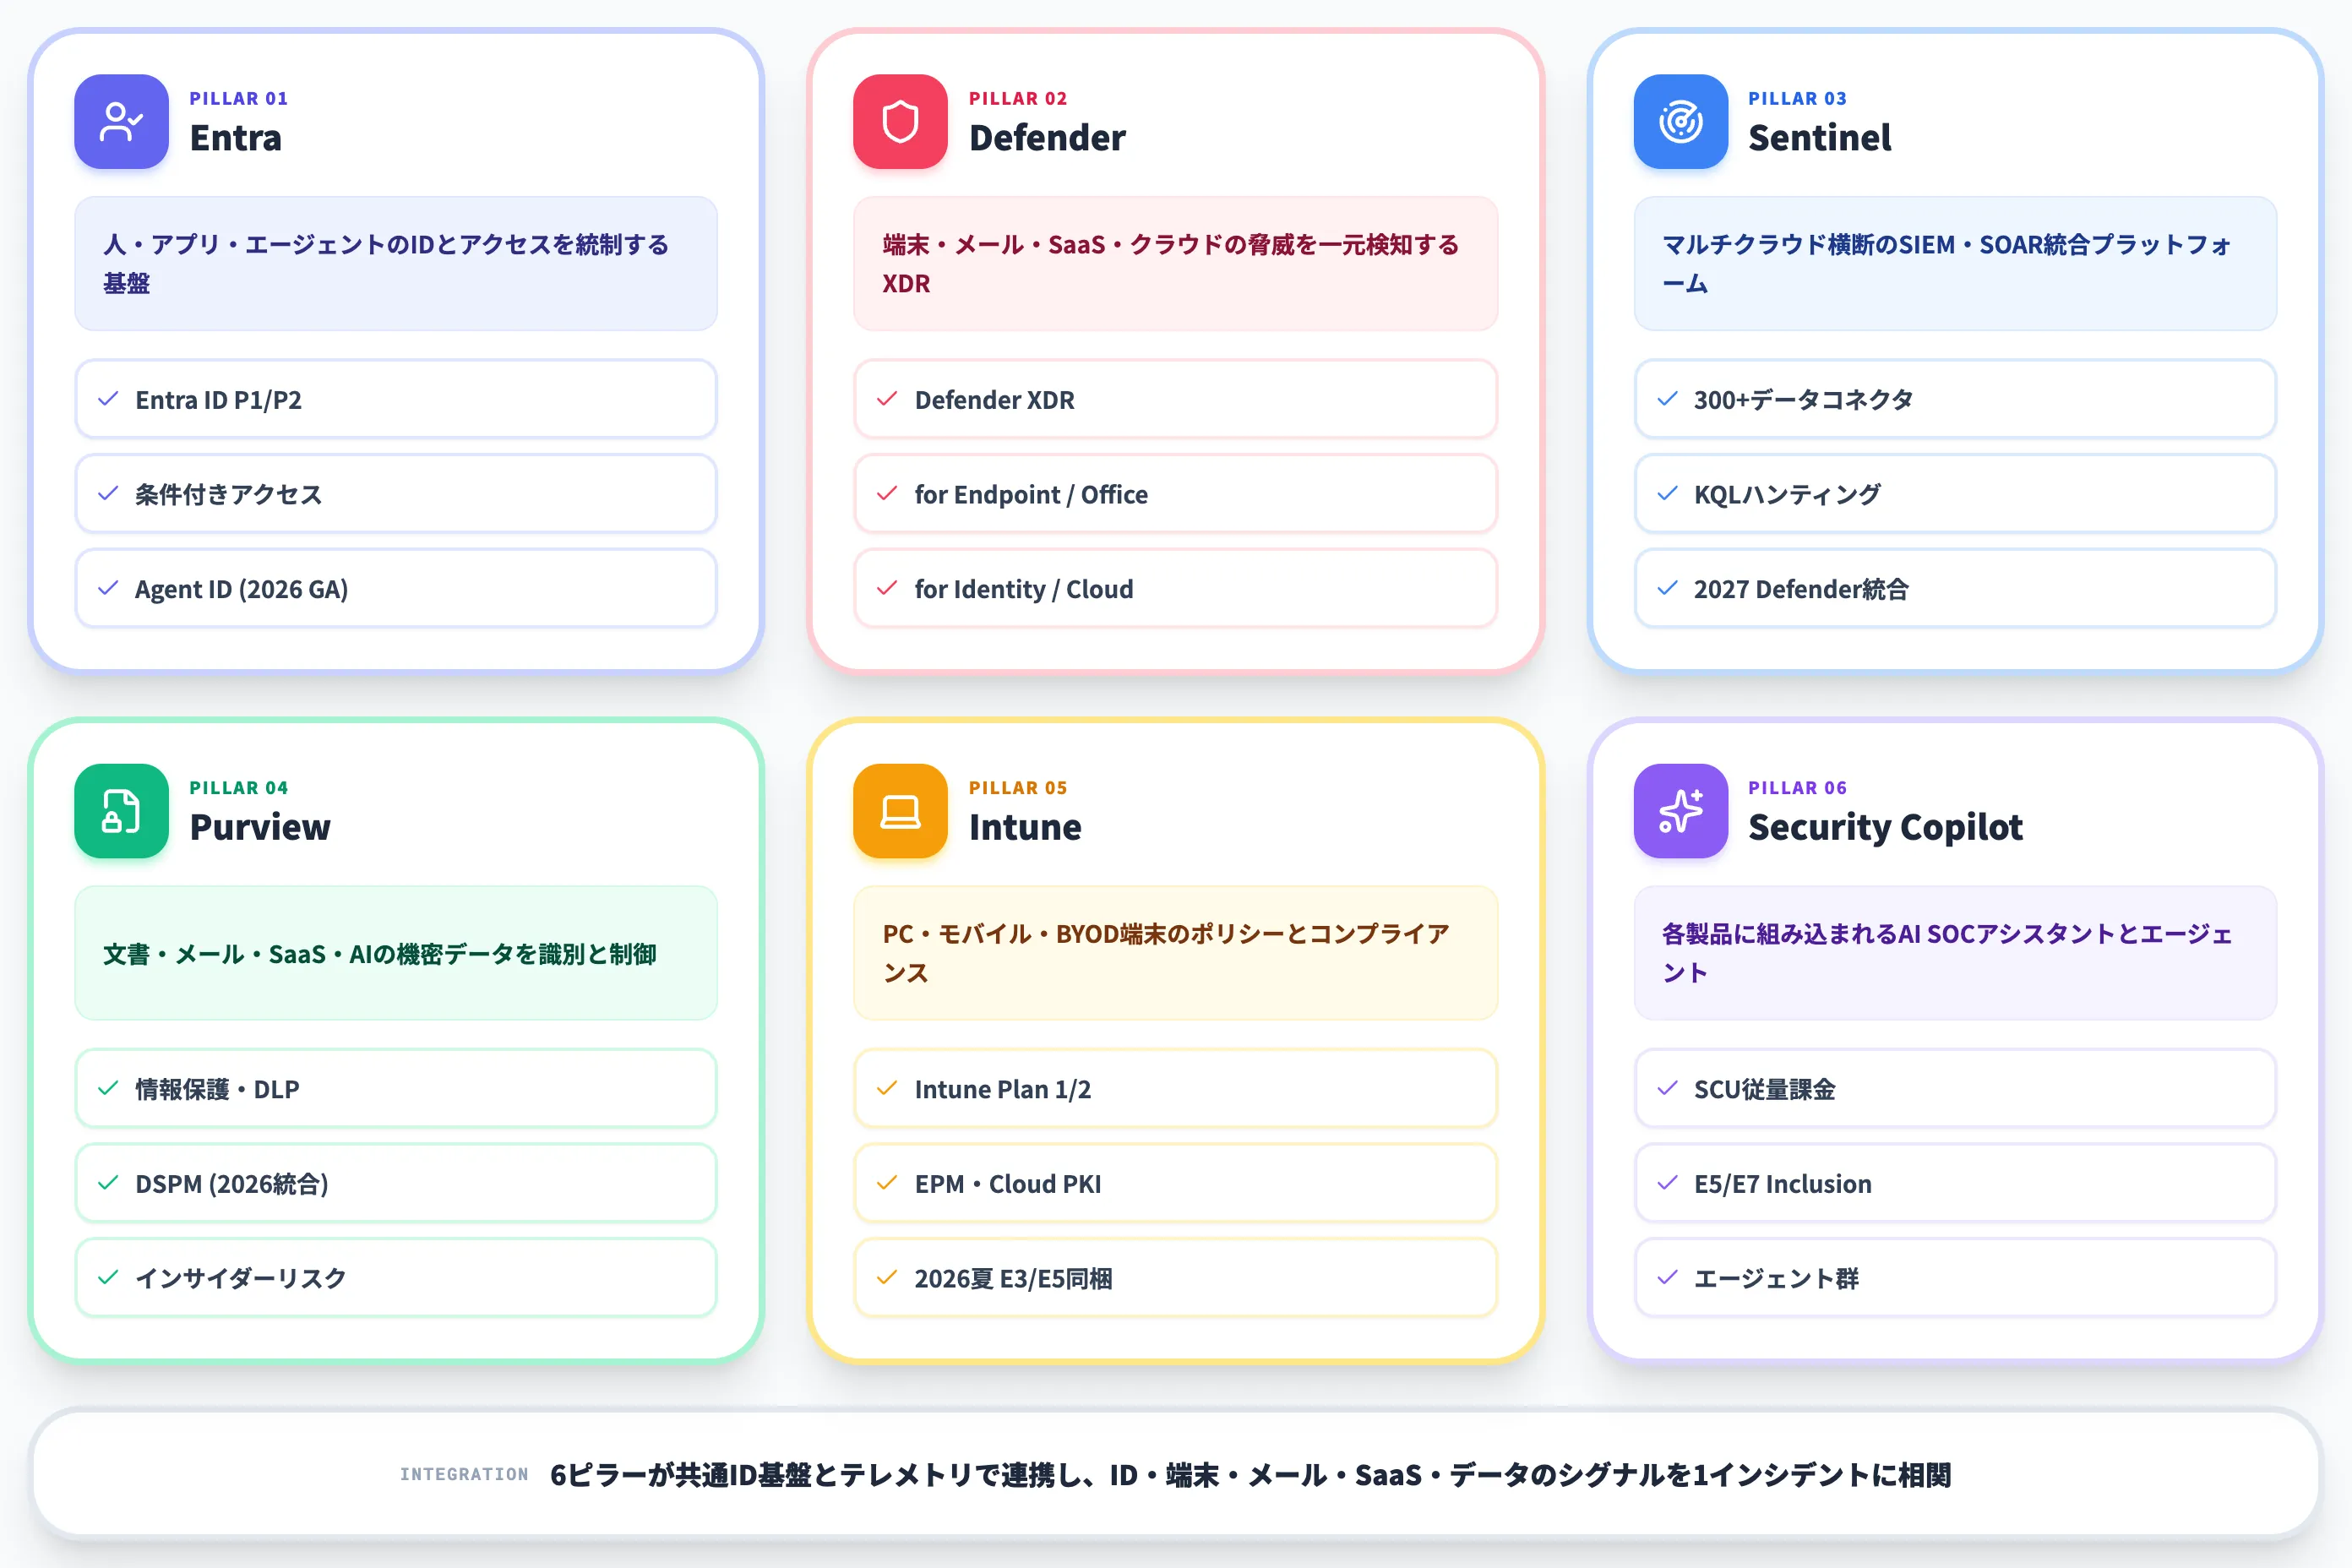Click the INTEGRATION label in footer
Image resolution: width=2352 pixels, height=1568 pixels.
point(464,1474)
